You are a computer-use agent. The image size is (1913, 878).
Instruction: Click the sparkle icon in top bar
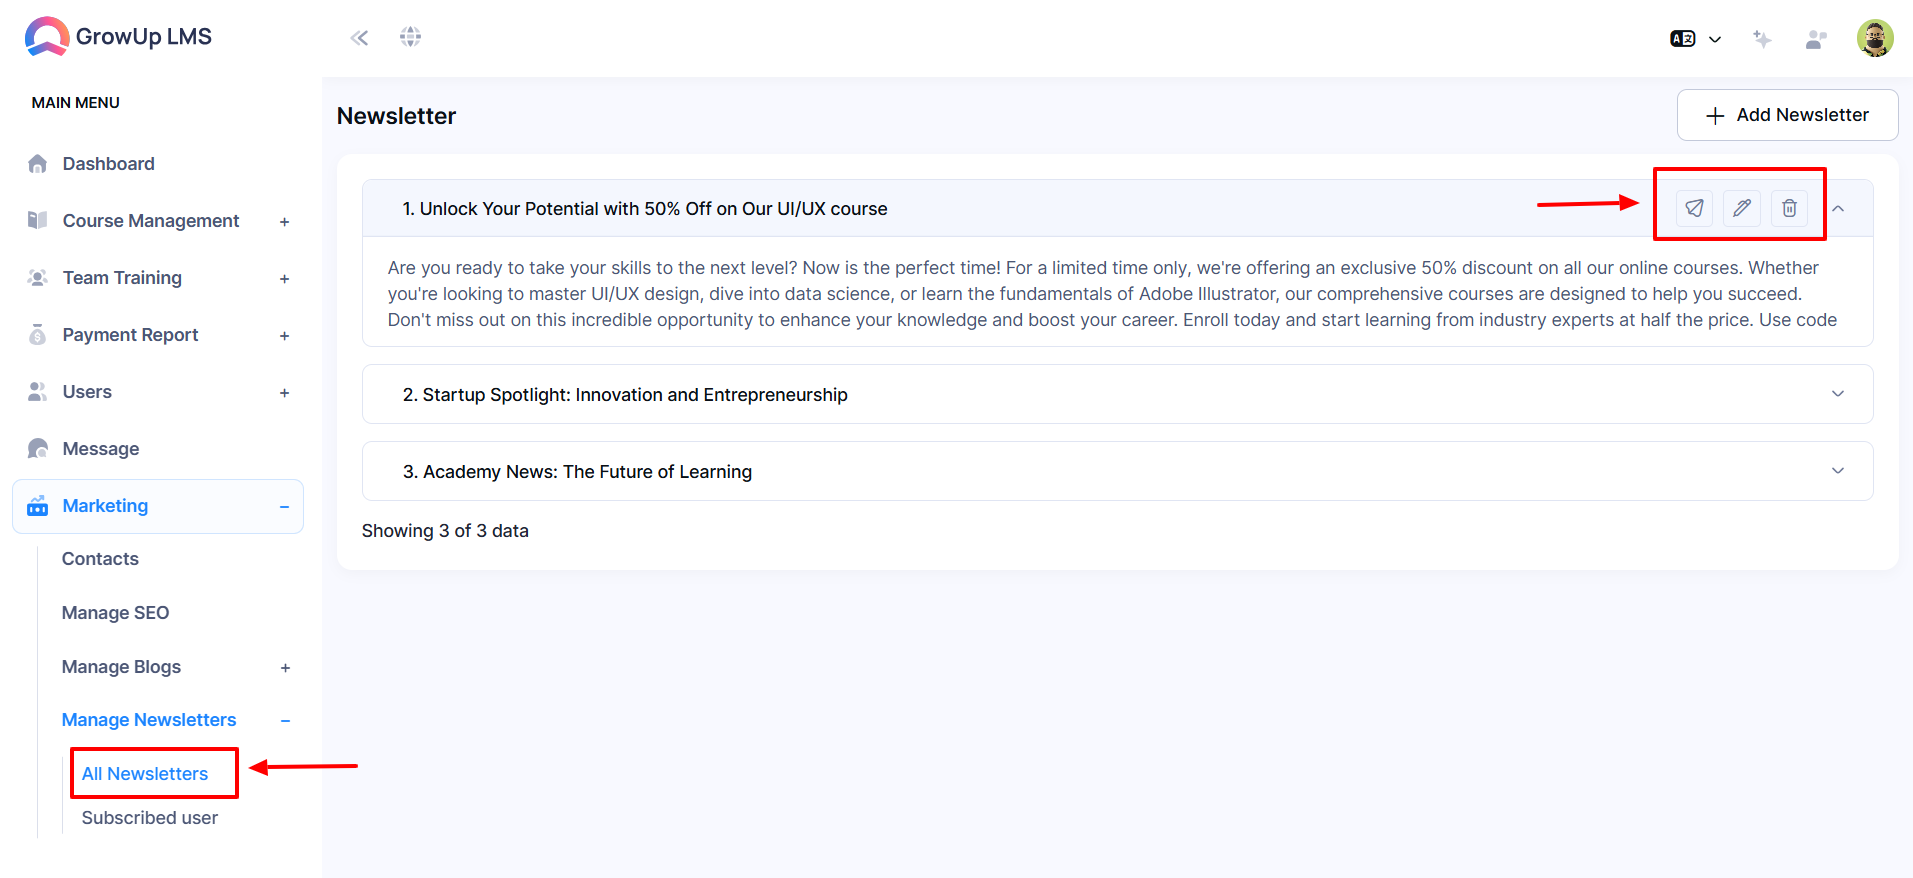tap(1762, 39)
